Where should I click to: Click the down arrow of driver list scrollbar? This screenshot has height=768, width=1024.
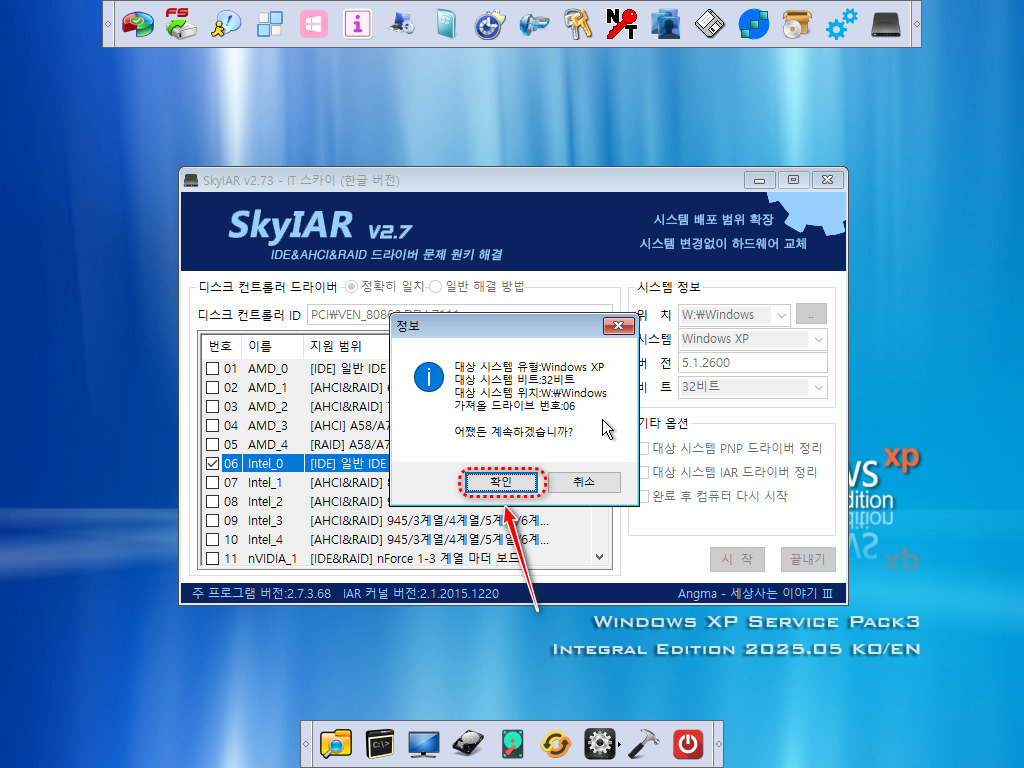tap(600, 557)
